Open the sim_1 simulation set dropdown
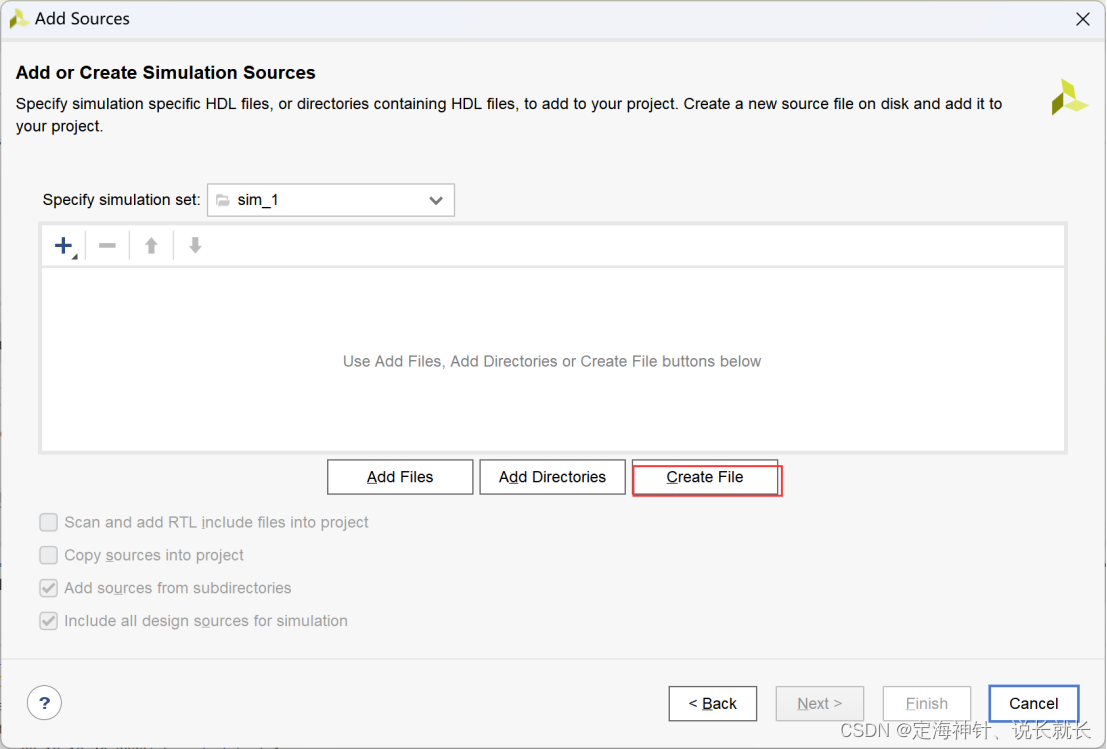 [x=330, y=200]
